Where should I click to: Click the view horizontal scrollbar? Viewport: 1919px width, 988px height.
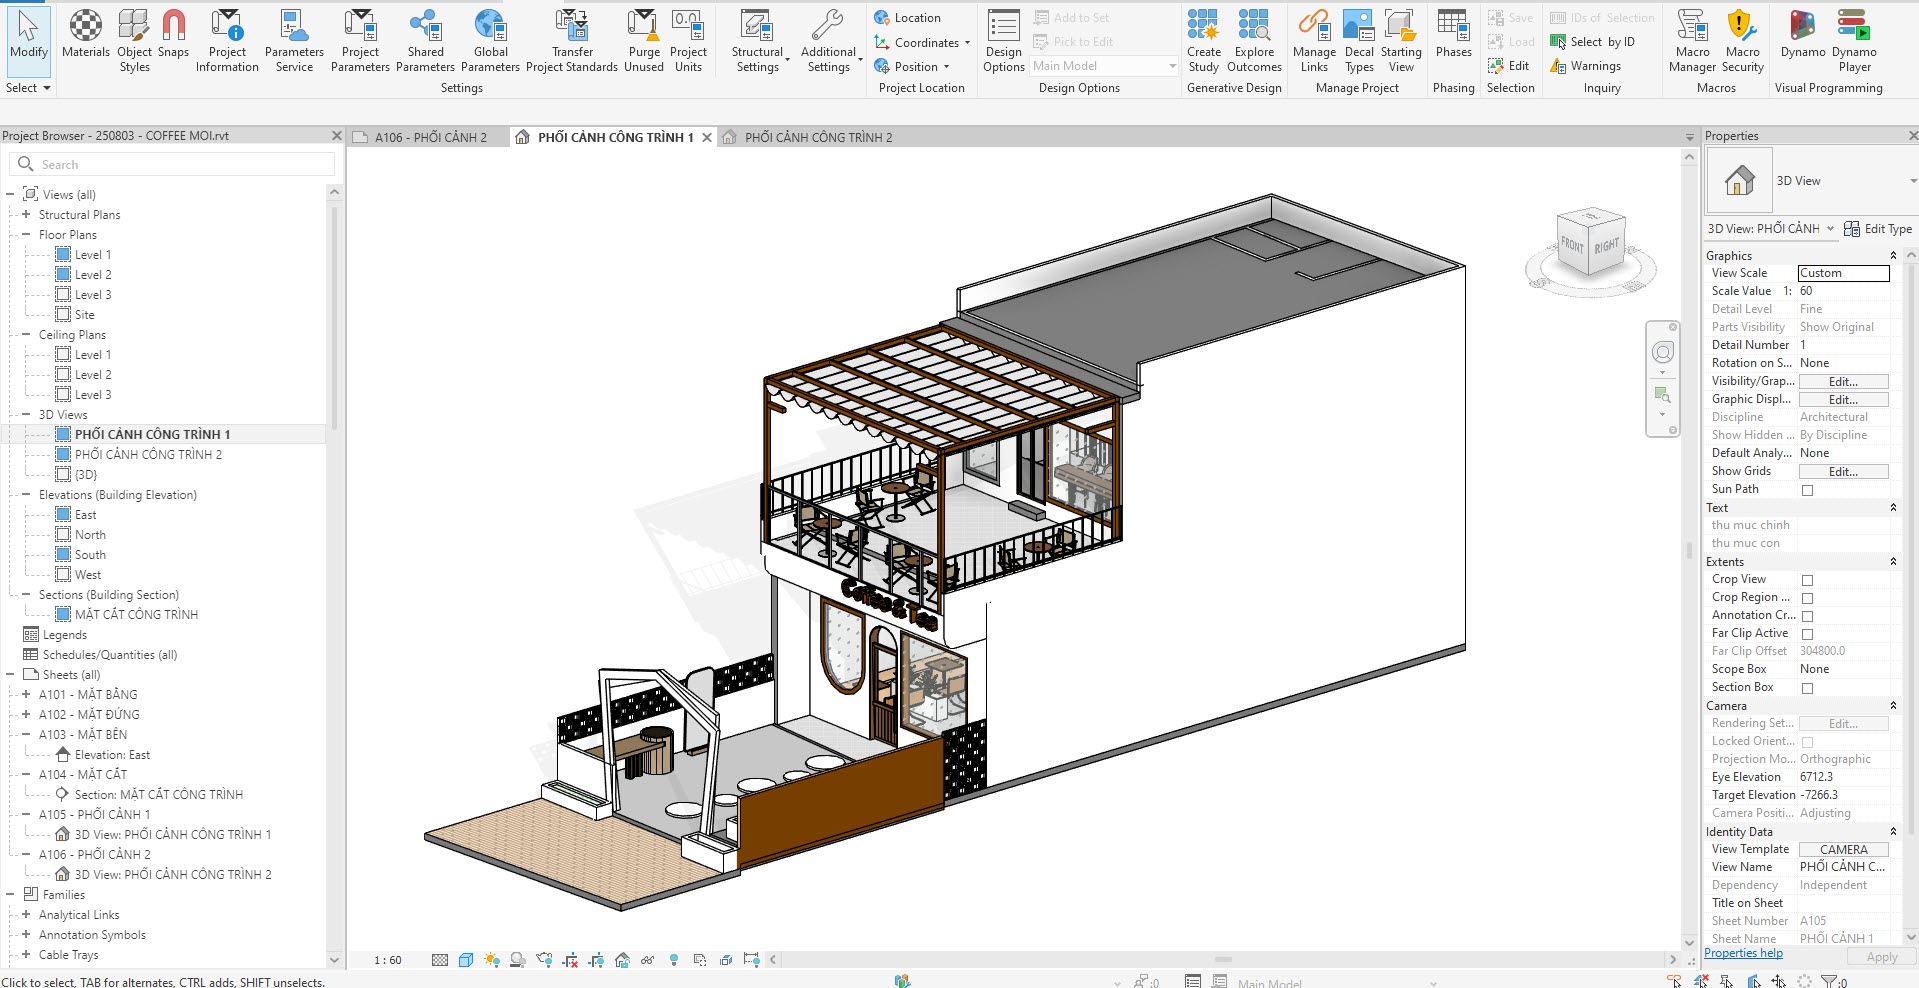pos(1221,959)
